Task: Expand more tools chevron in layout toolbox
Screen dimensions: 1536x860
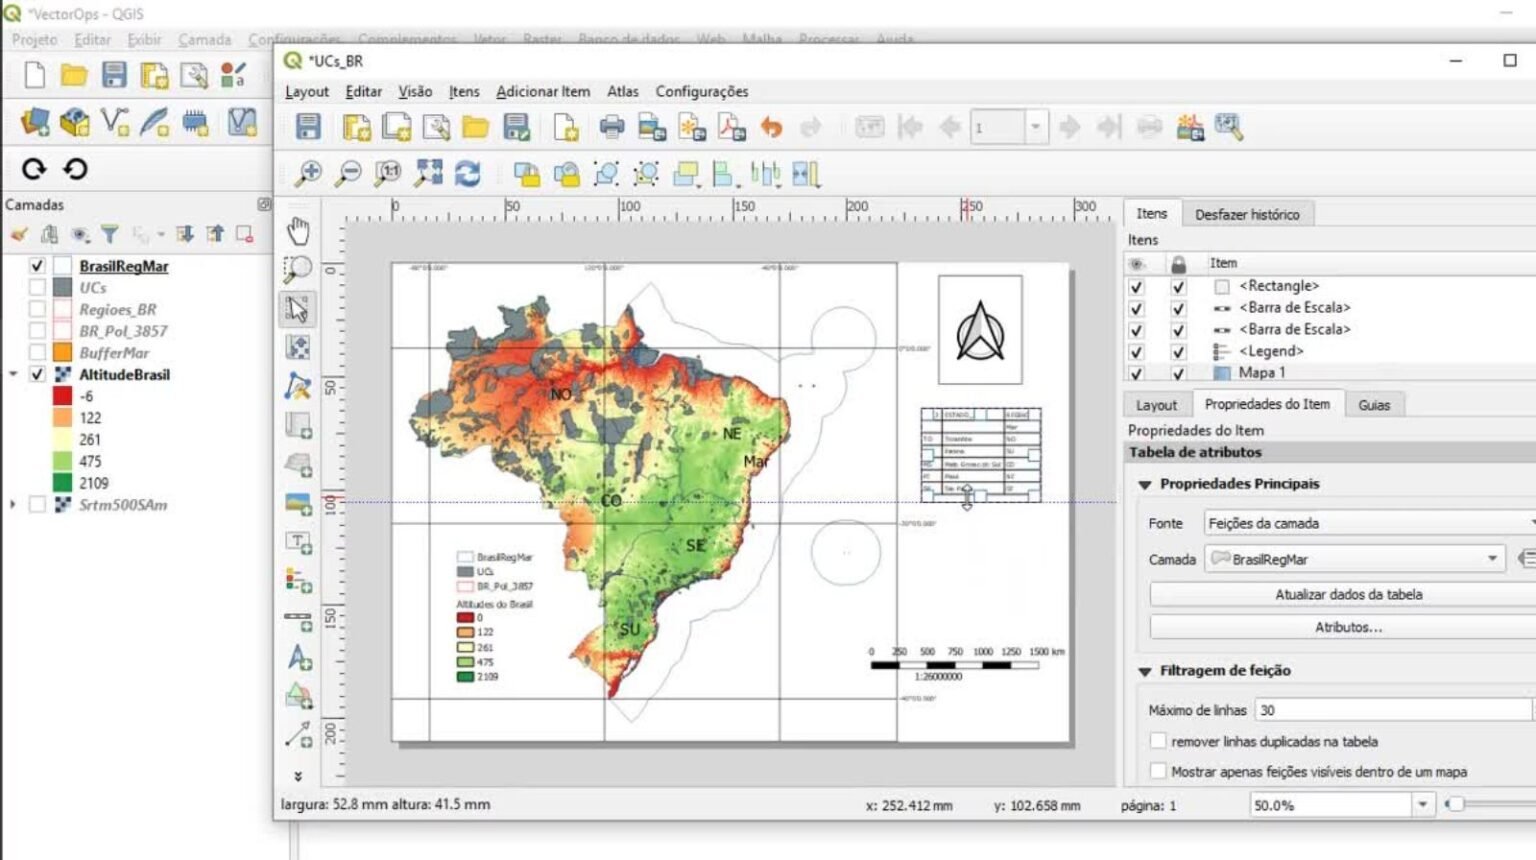Action: [298, 776]
